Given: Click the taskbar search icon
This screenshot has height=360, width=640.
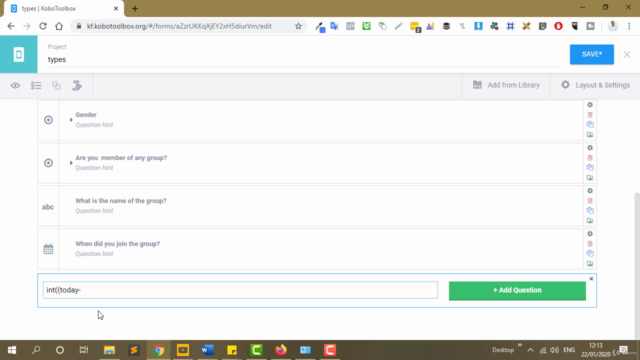Looking at the screenshot, I should pos(36,350).
